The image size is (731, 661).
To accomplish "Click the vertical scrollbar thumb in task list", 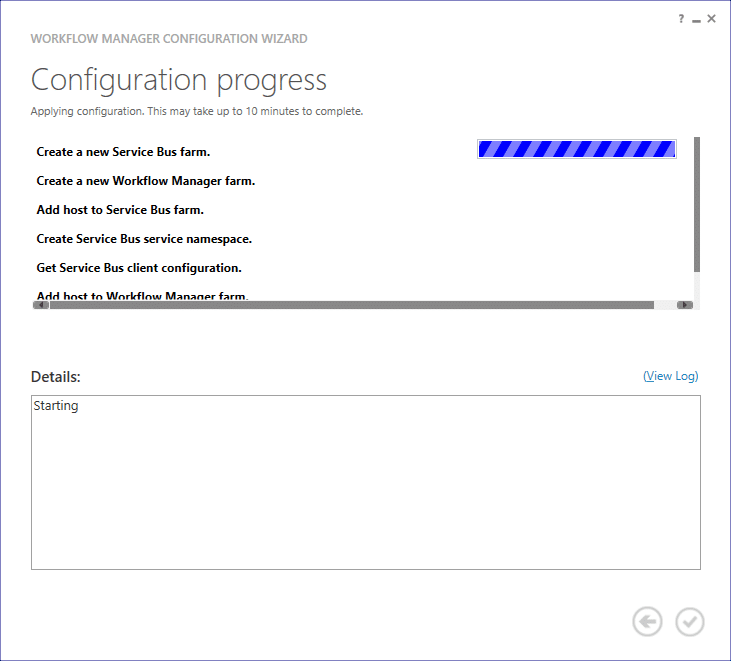I will pyautogui.click(x=697, y=204).
